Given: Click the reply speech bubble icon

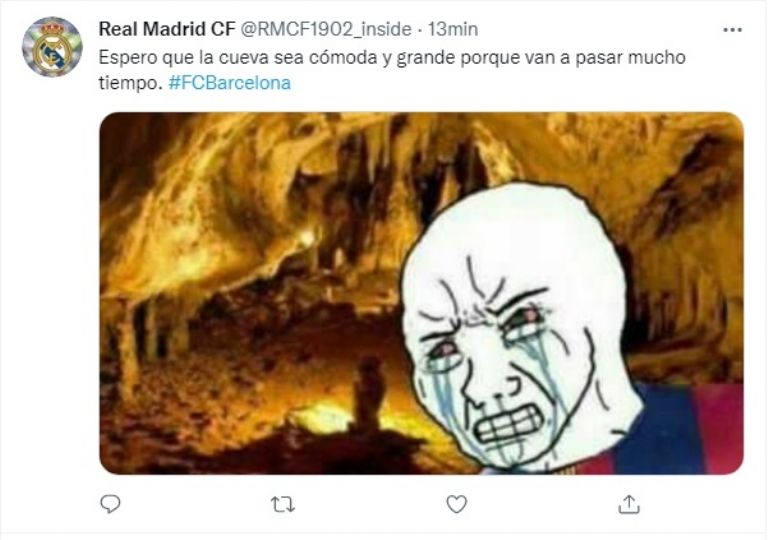Looking at the screenshot, I should coord(110,504).
